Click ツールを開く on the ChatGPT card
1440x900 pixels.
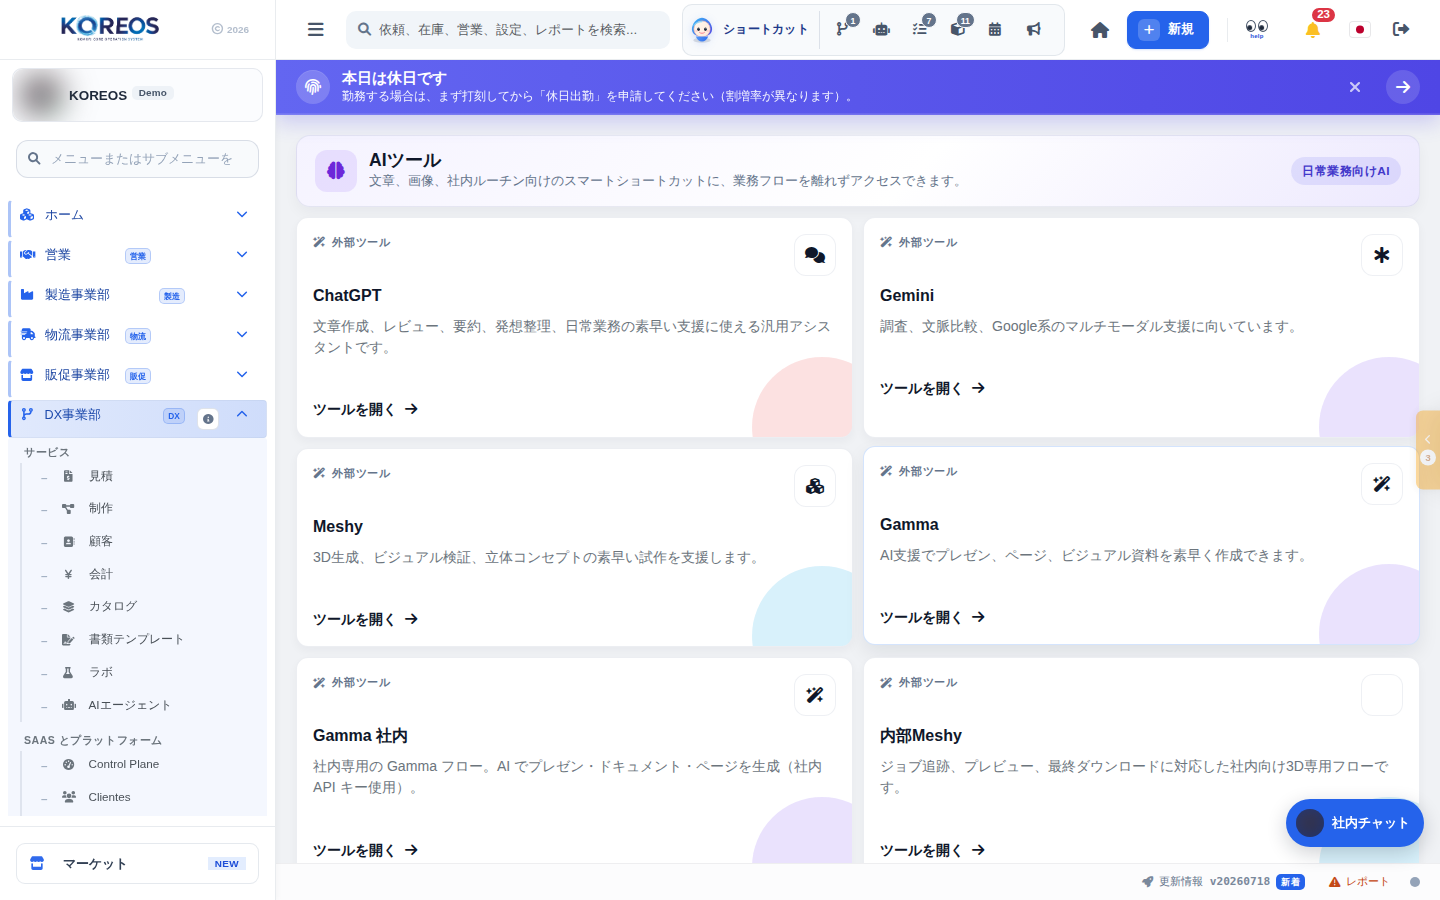(x=365, y=409)
